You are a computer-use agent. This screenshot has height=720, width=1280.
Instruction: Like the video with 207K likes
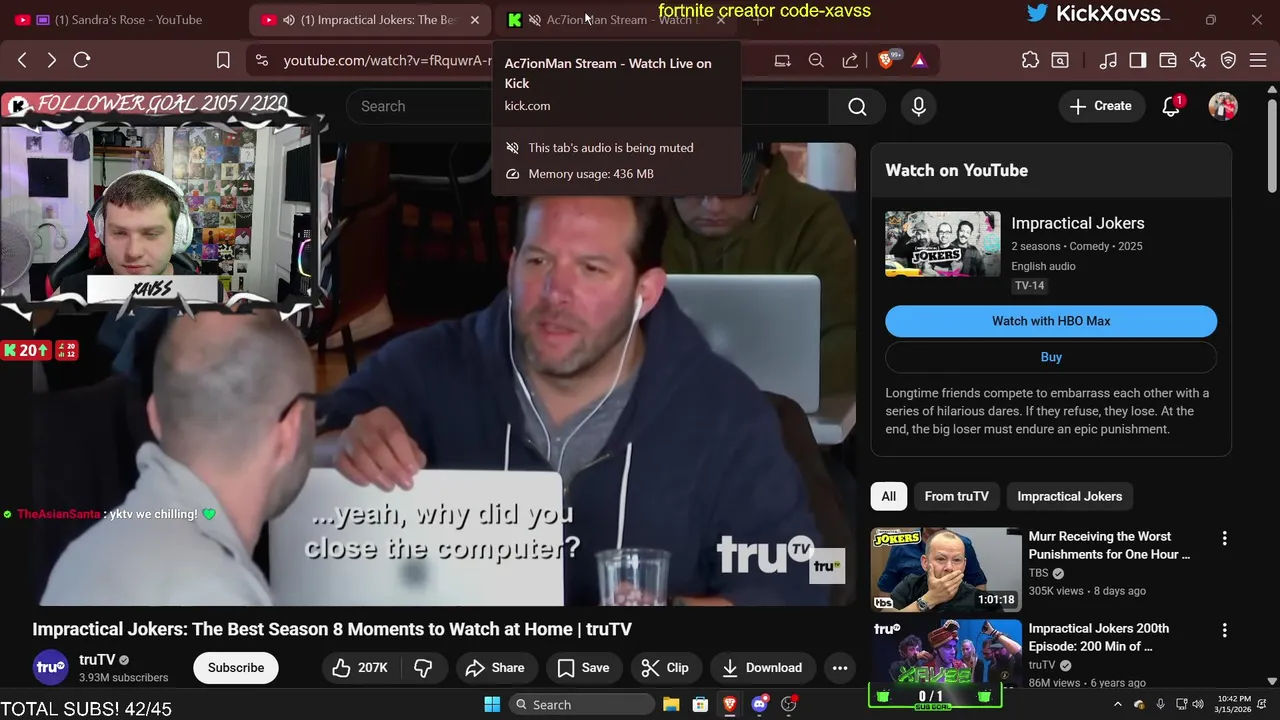click(x=358, y=668)
